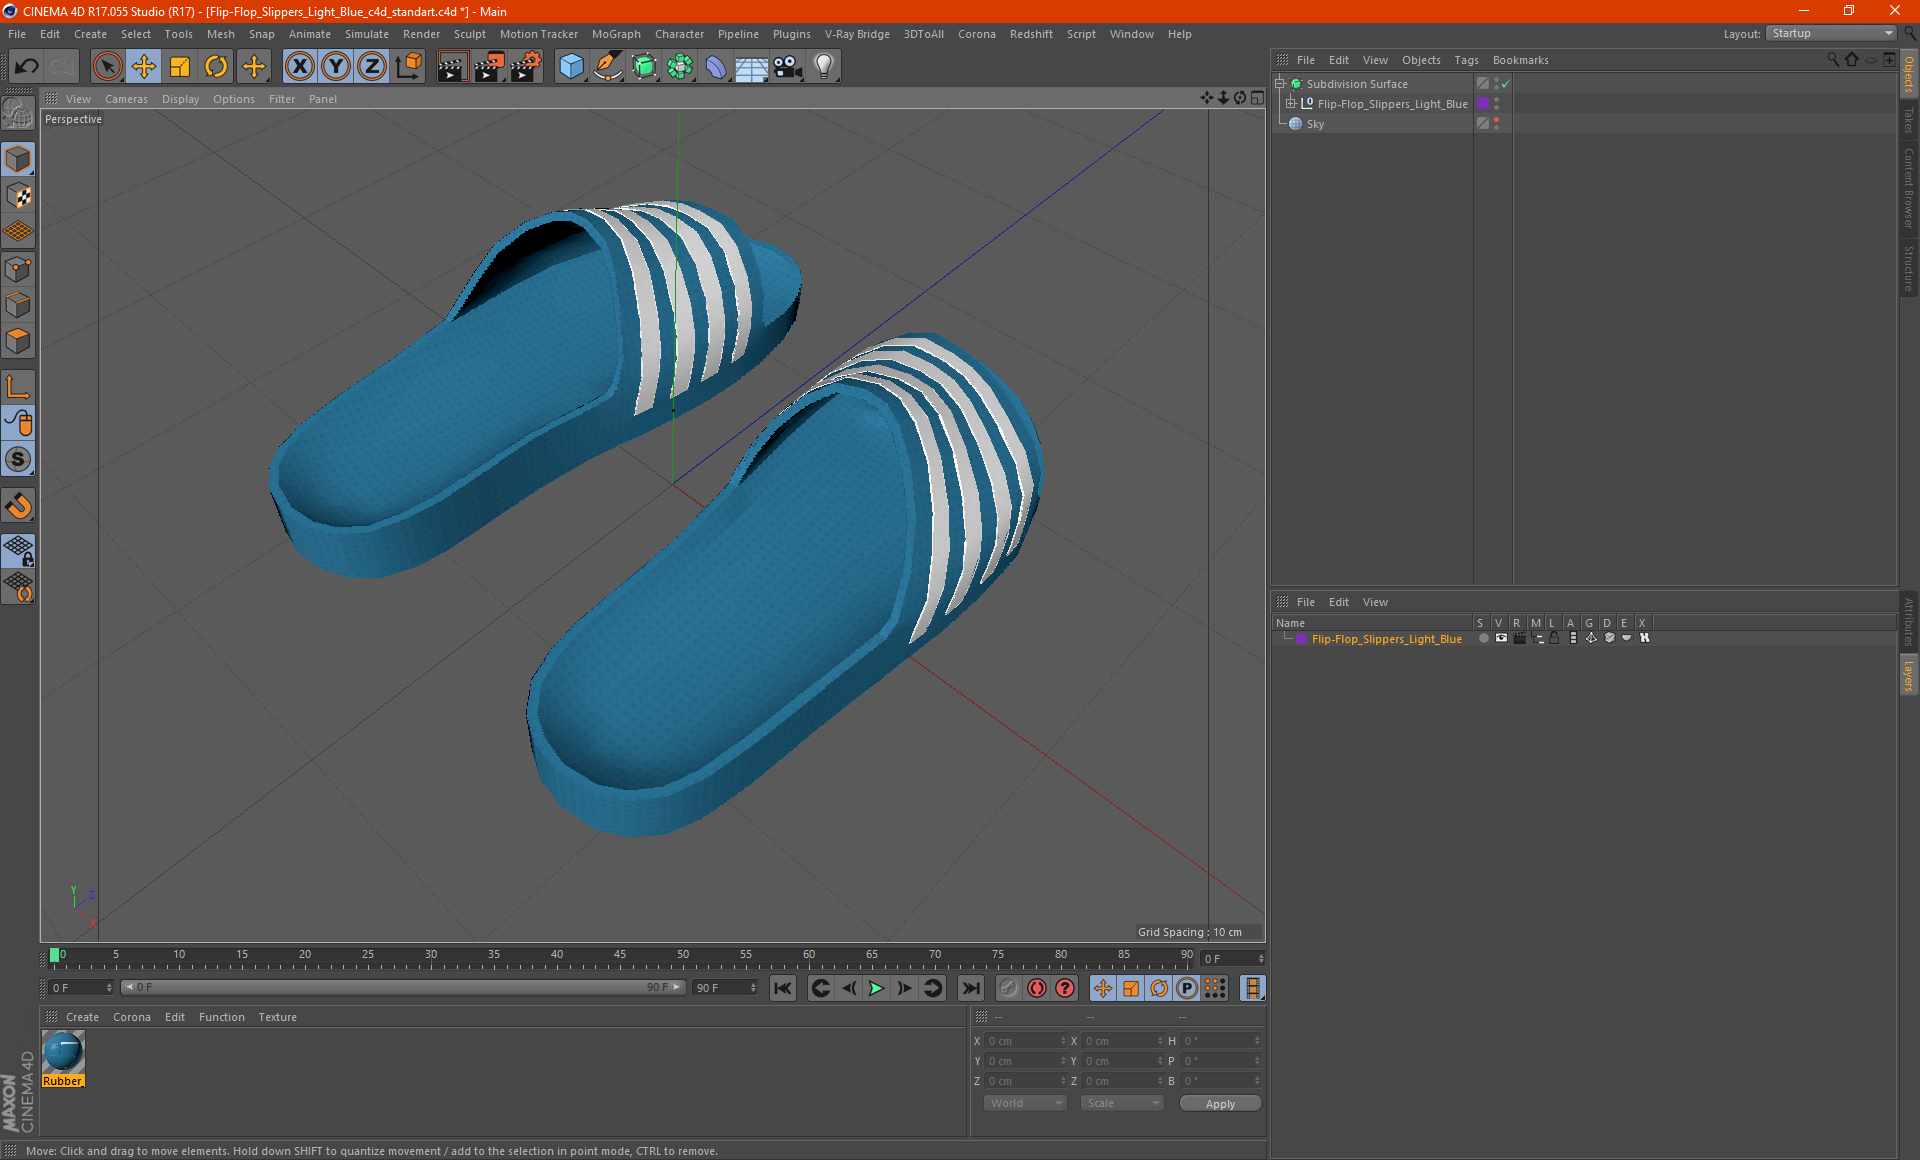Expand the Flip-Flop_Slippers_Light_Blue object tree
This screenshot has width=1920, height=1160.
point(1291,104)
